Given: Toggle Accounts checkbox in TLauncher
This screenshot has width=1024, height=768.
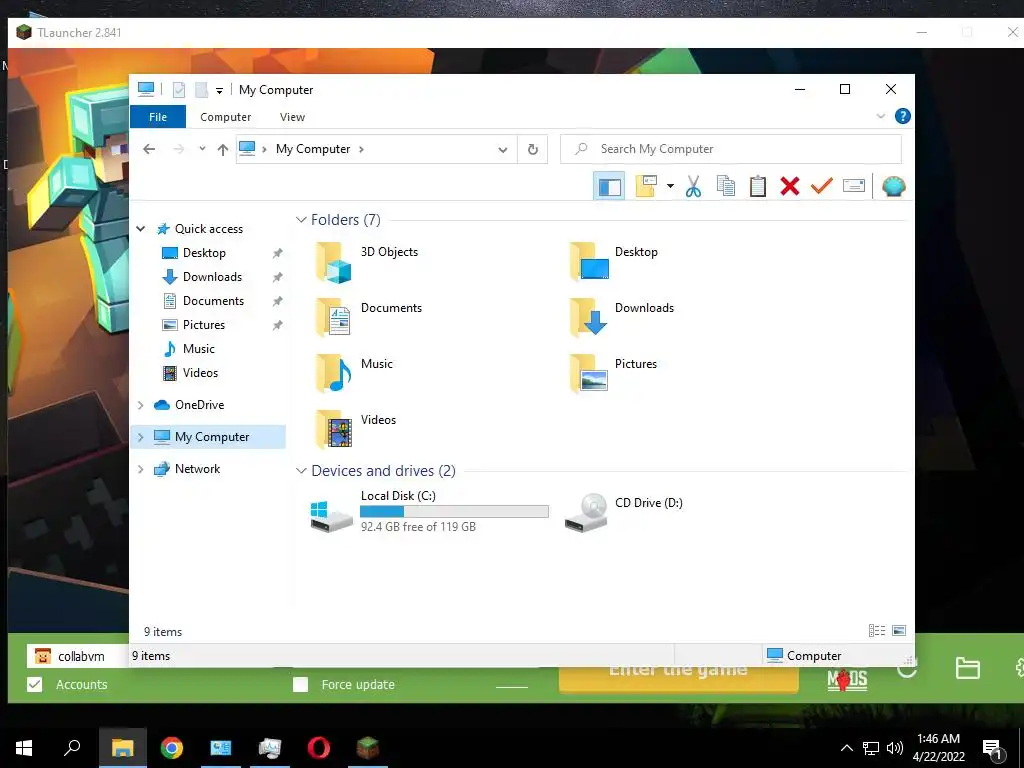Looking at the screenshot, I should point(35,684).
